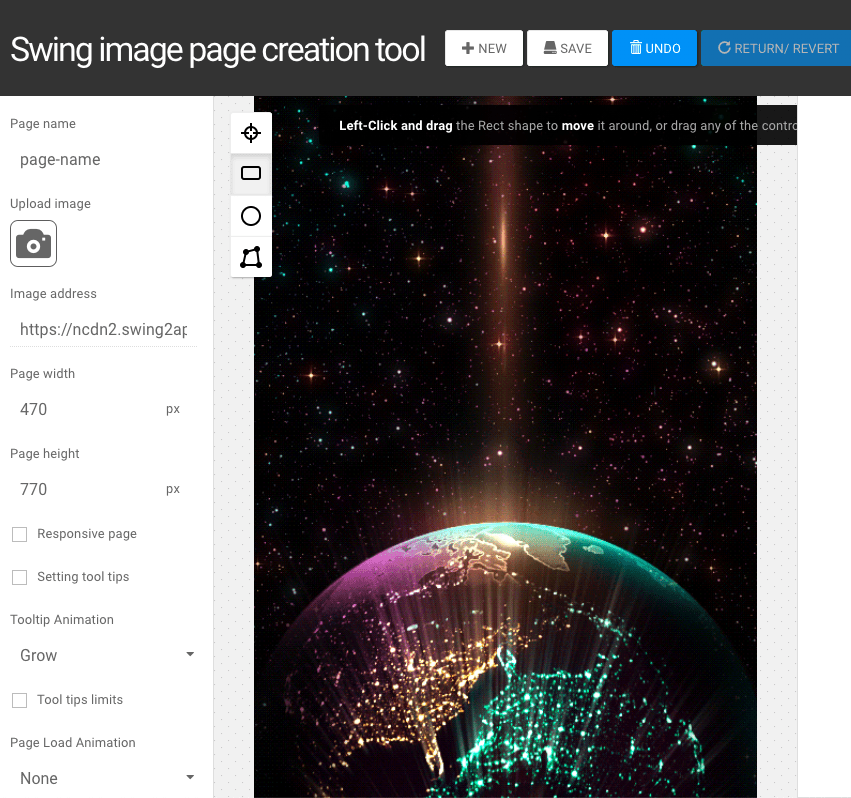Image resolution: width=851 pixels, height=798 pixels.
Task: Enable the Responsive page checkbox
Action: (x=19, y=534)
